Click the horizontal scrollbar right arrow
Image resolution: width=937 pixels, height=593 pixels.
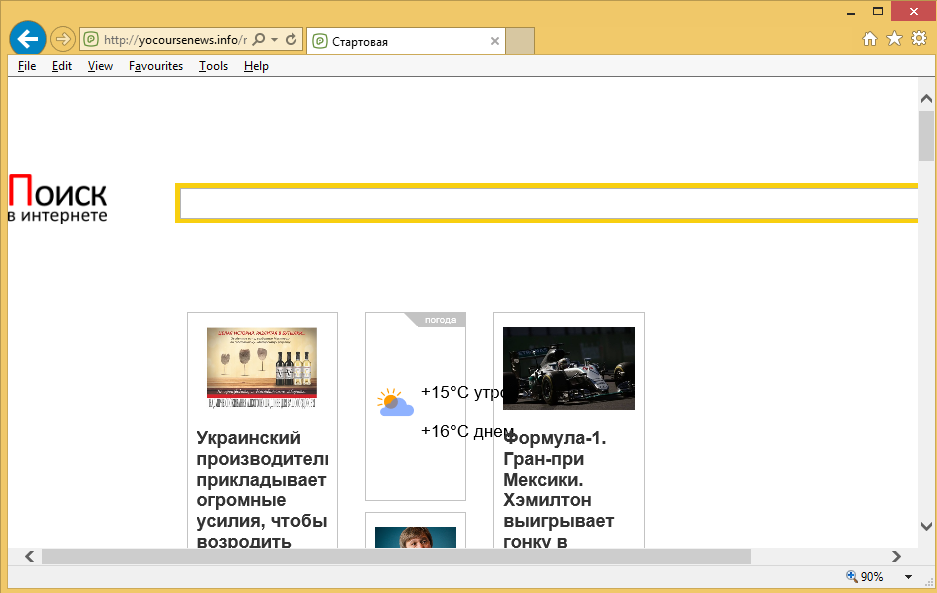(x=896, y=556)
